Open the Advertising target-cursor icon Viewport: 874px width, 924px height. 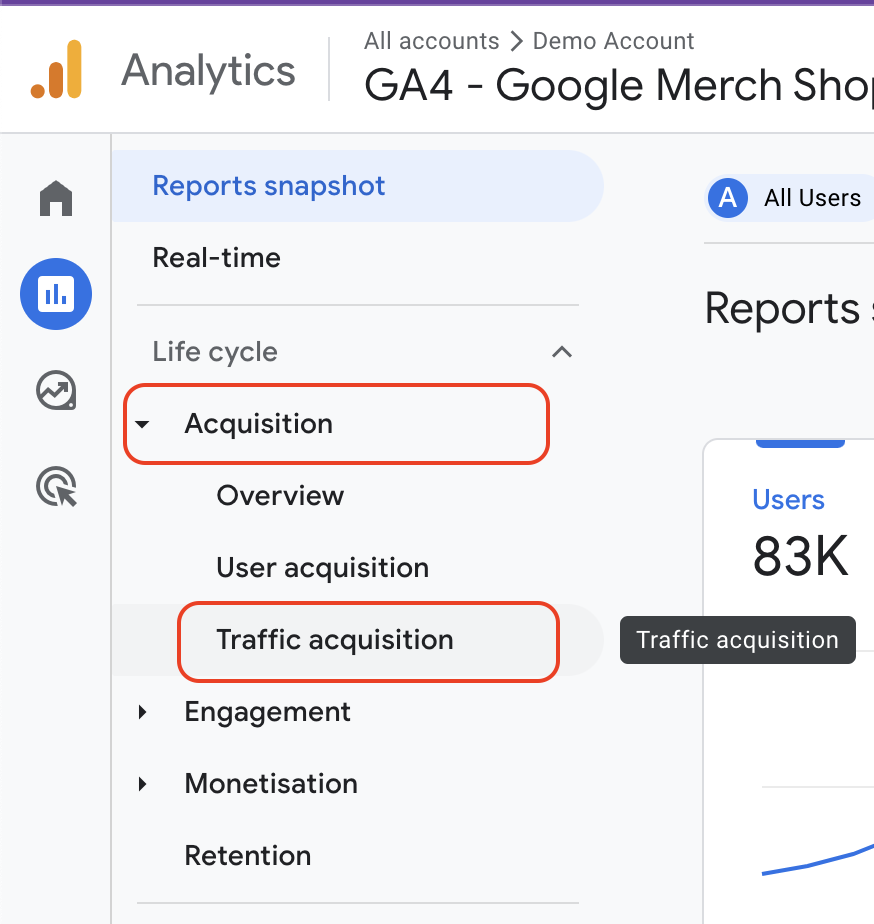pyautogui.click(x=57, y=487)
